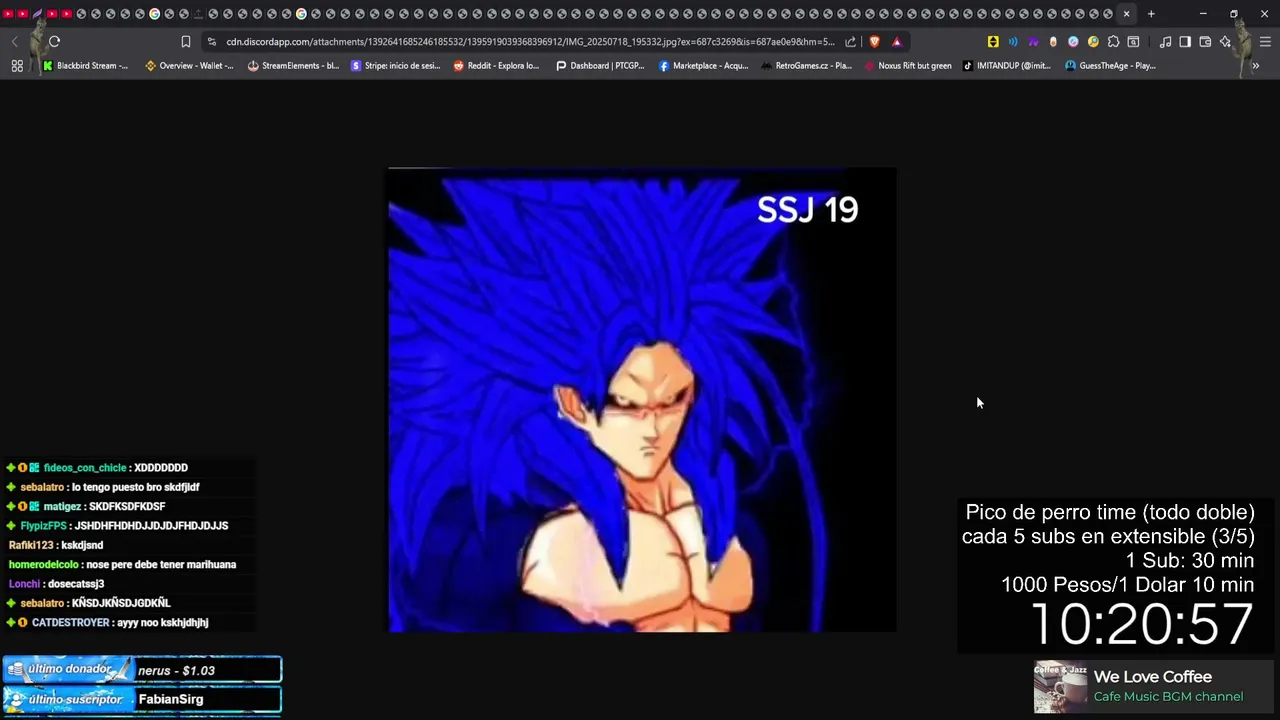
Task: Bookmark this page with the bookmark icon
Action: coord(186,42)
